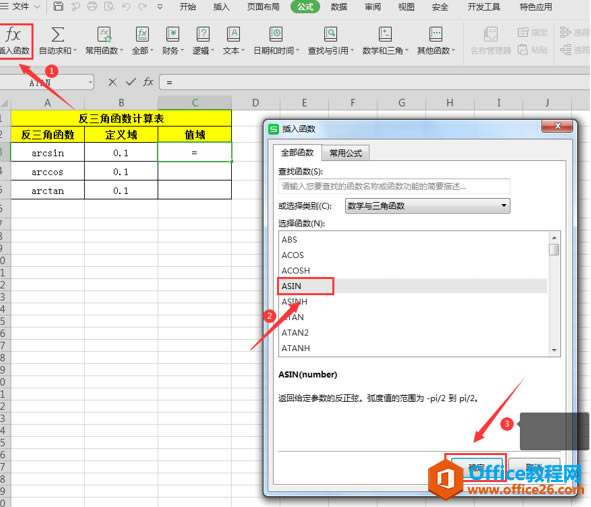Screen dimensions: 591x507
Task: Open the AutoSum sigma tool
Action: [x=57, y=35]
